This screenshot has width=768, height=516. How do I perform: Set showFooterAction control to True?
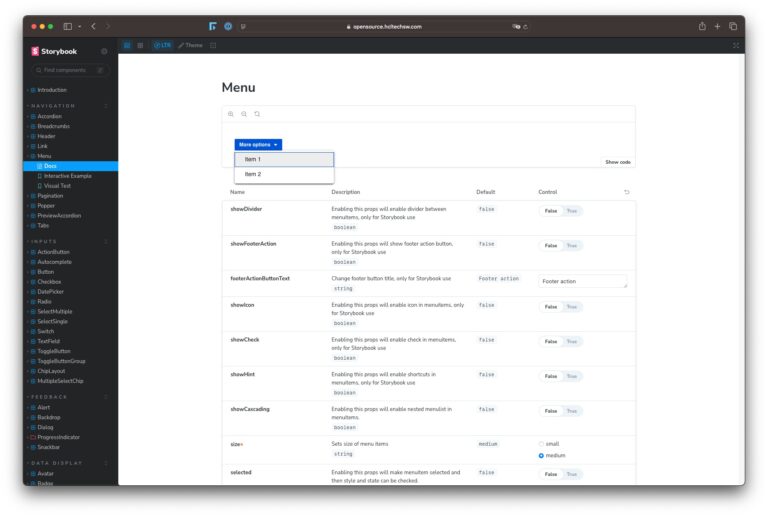[572, 246]
